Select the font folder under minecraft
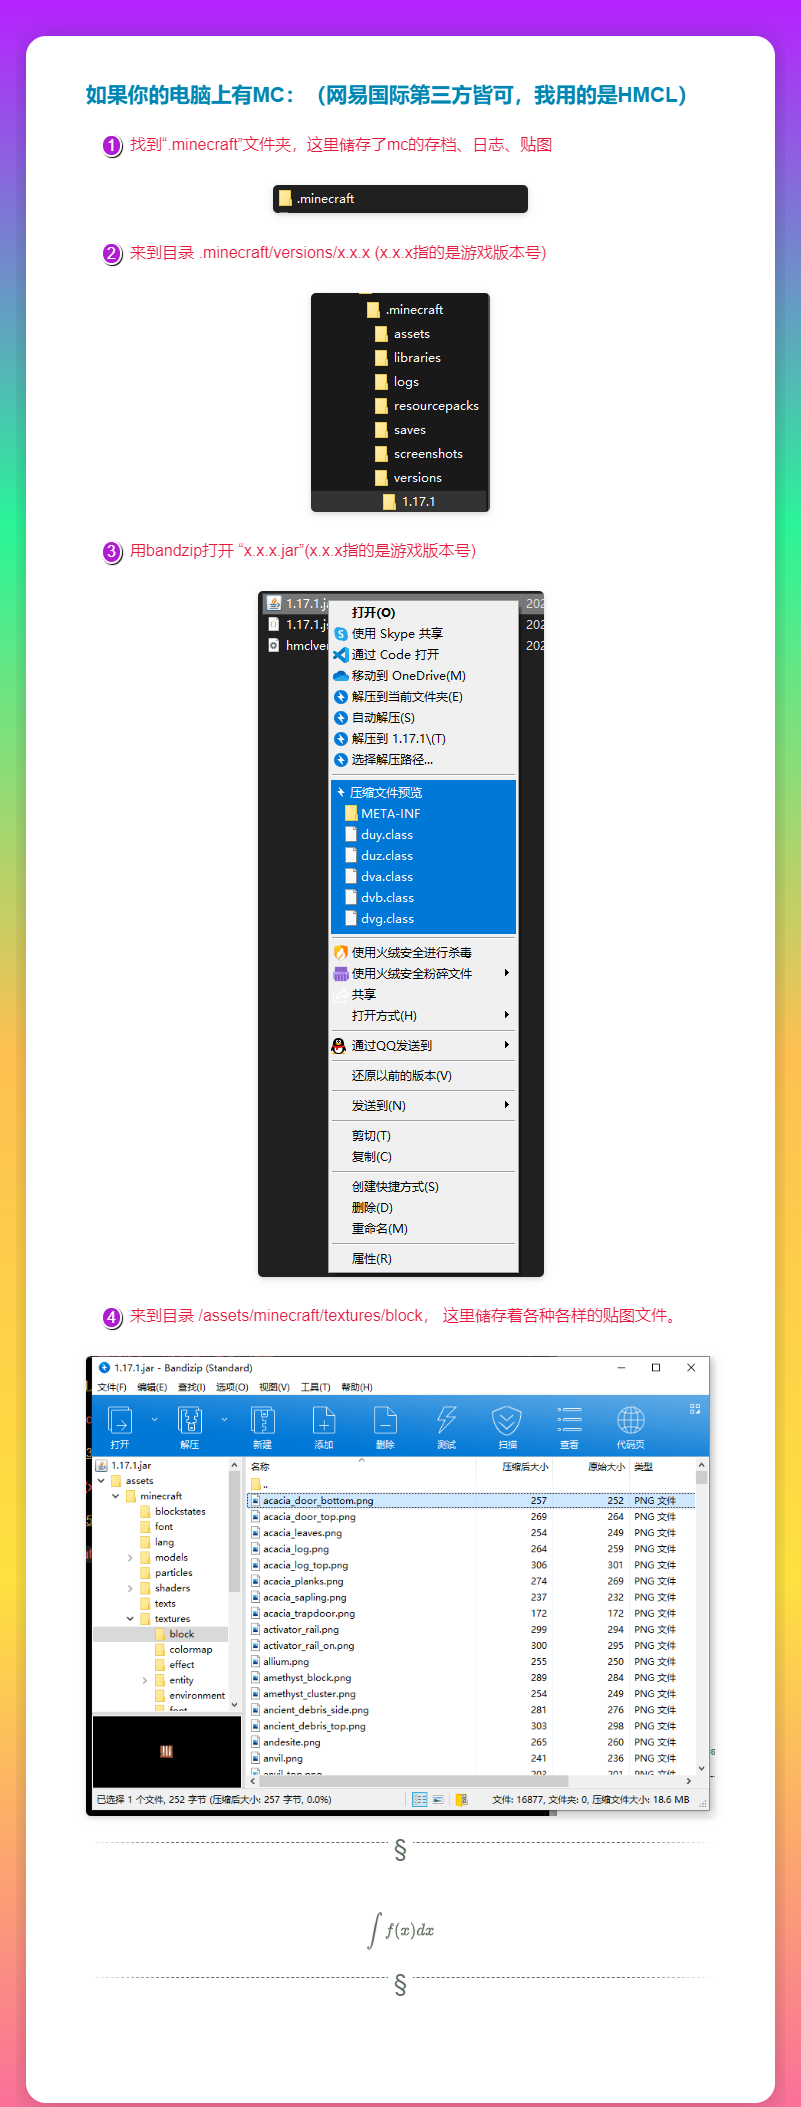Screen dimensions: 801x2107 point(157,1527)
